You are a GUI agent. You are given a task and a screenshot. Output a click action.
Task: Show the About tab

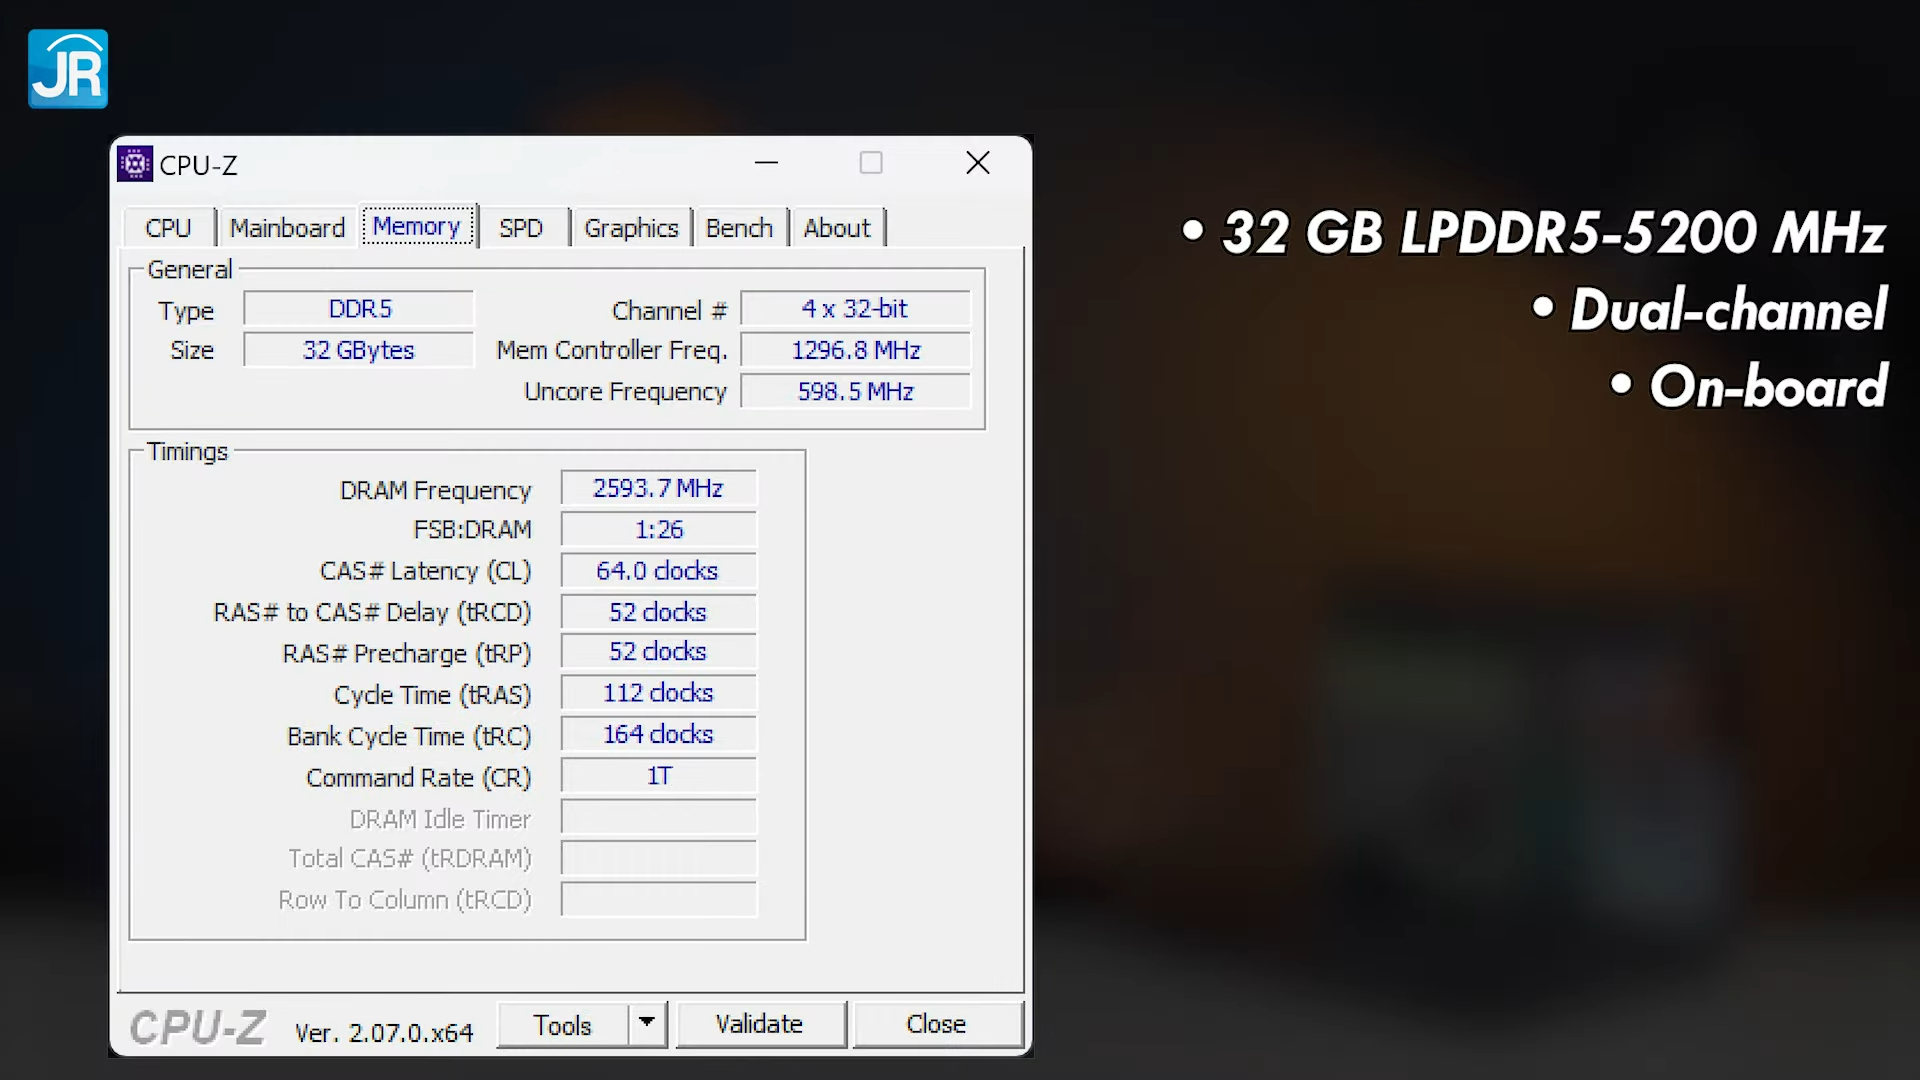[x=836, y=228]
